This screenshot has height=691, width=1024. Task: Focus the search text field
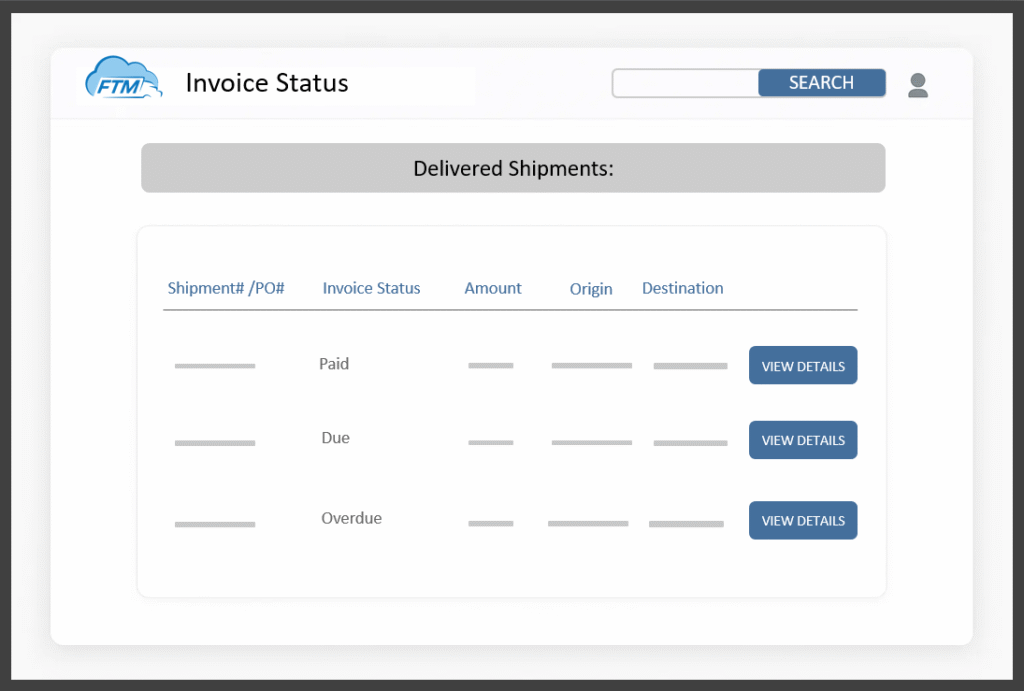point(686,83)
